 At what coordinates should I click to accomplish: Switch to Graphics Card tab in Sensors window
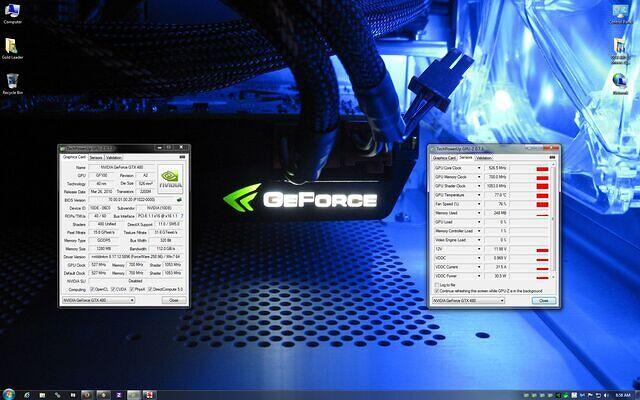click(x=444, y=158)
